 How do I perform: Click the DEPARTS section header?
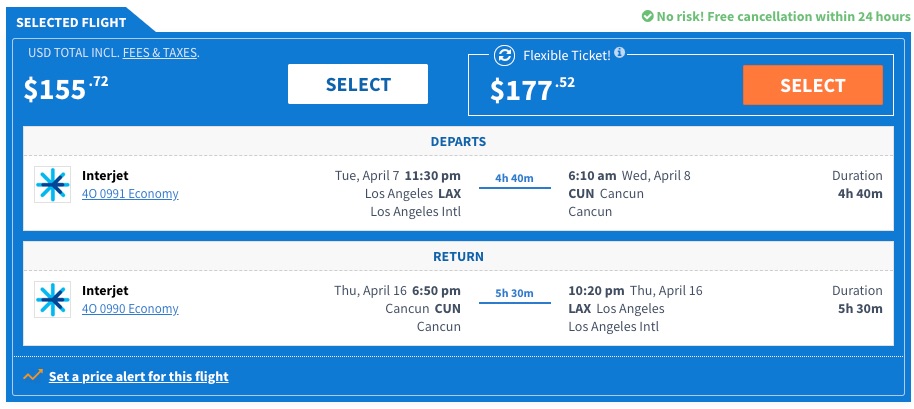[x=458, y=142]
